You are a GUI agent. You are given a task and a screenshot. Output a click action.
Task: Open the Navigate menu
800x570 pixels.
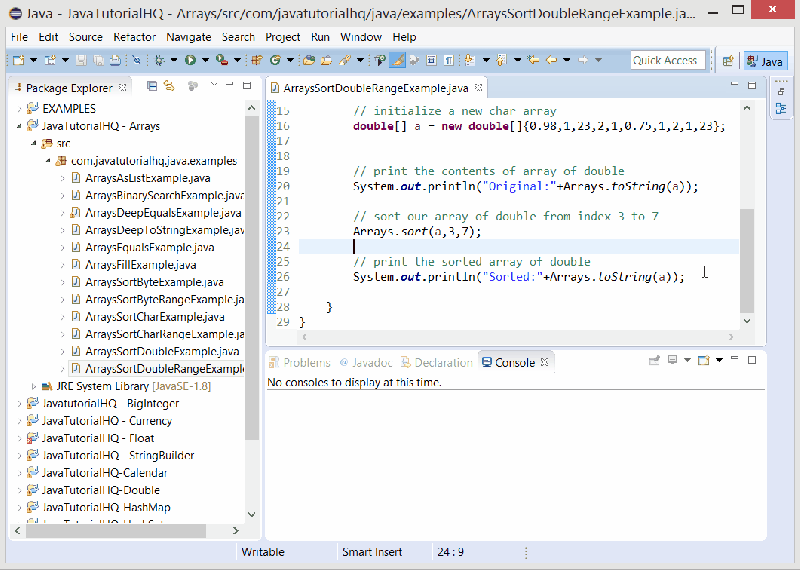click(189, 37)
